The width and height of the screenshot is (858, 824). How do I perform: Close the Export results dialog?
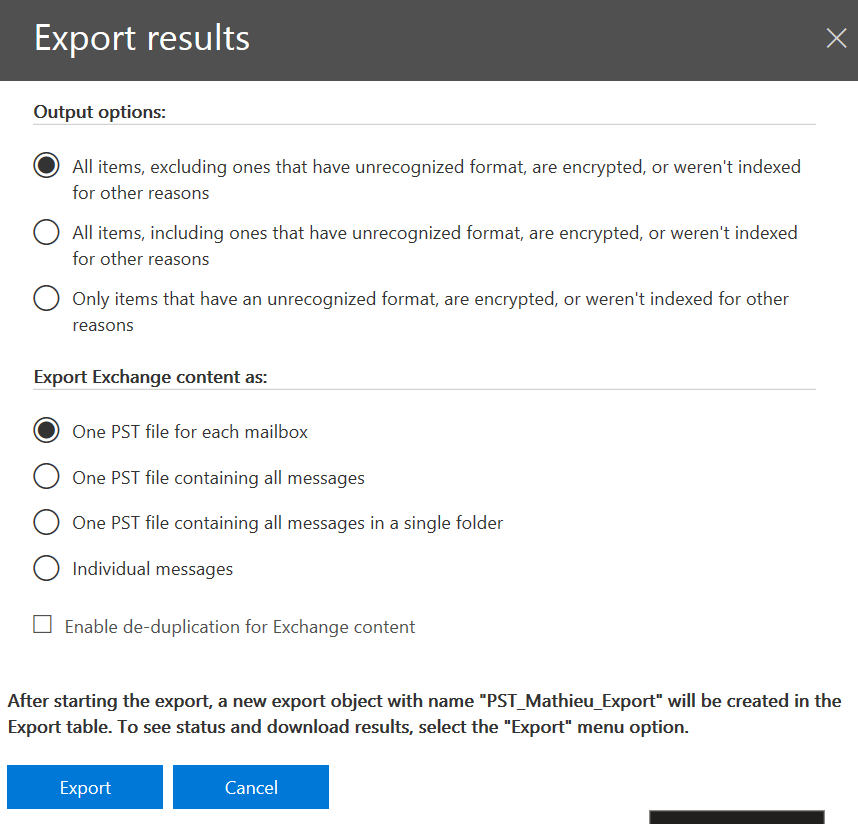pyautogui.click(x=836, y=38)
